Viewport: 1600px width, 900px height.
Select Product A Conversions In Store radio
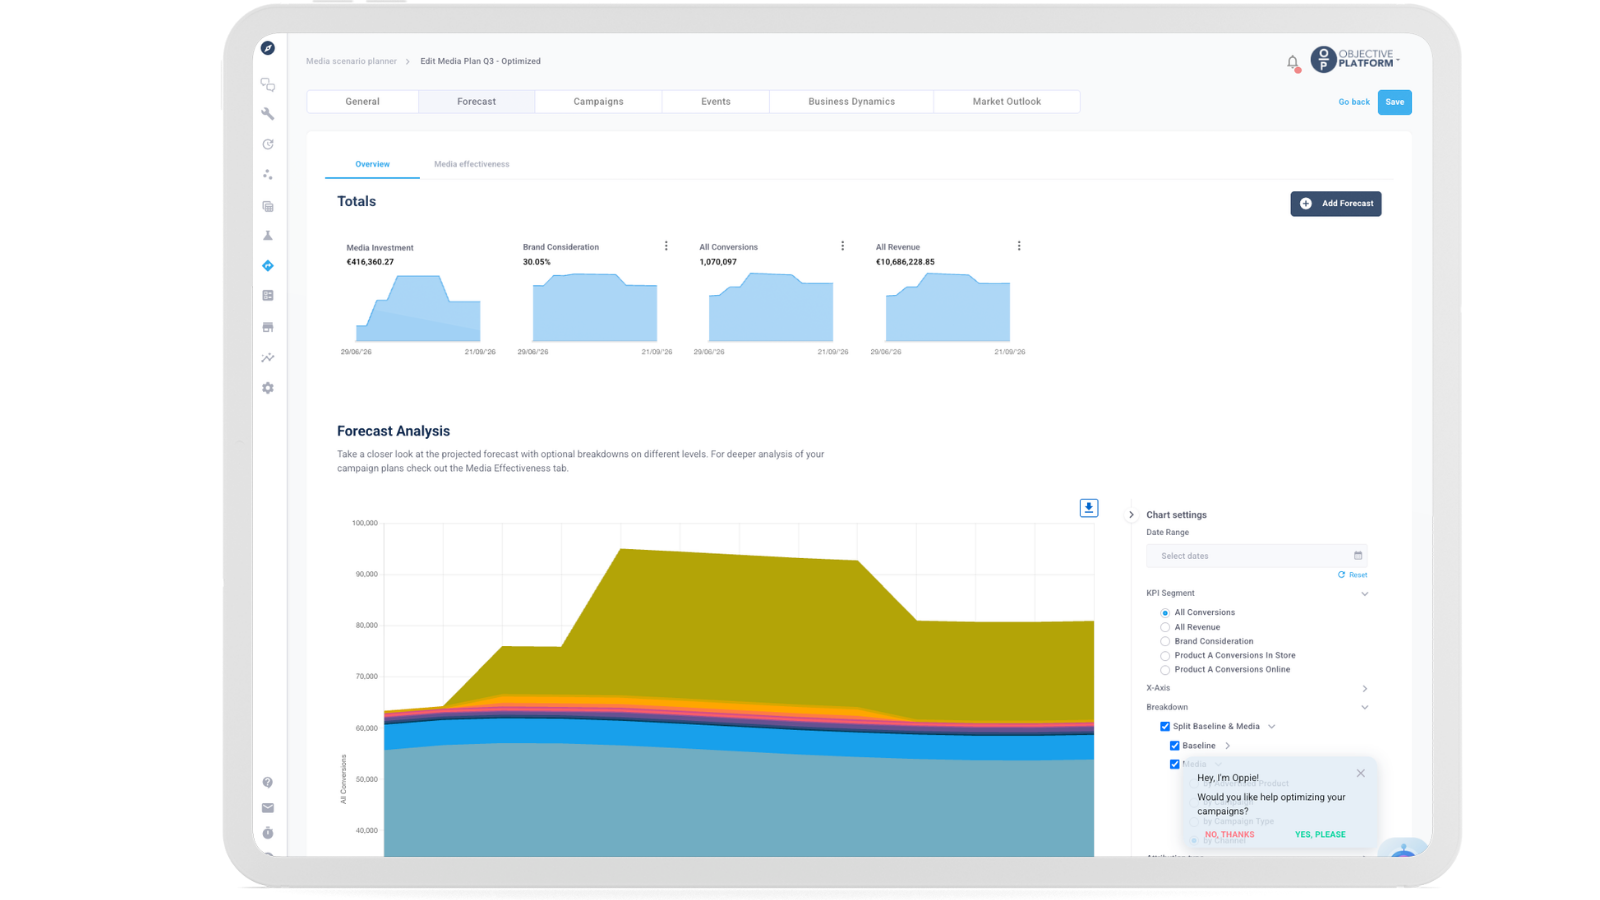(1165, 656)
